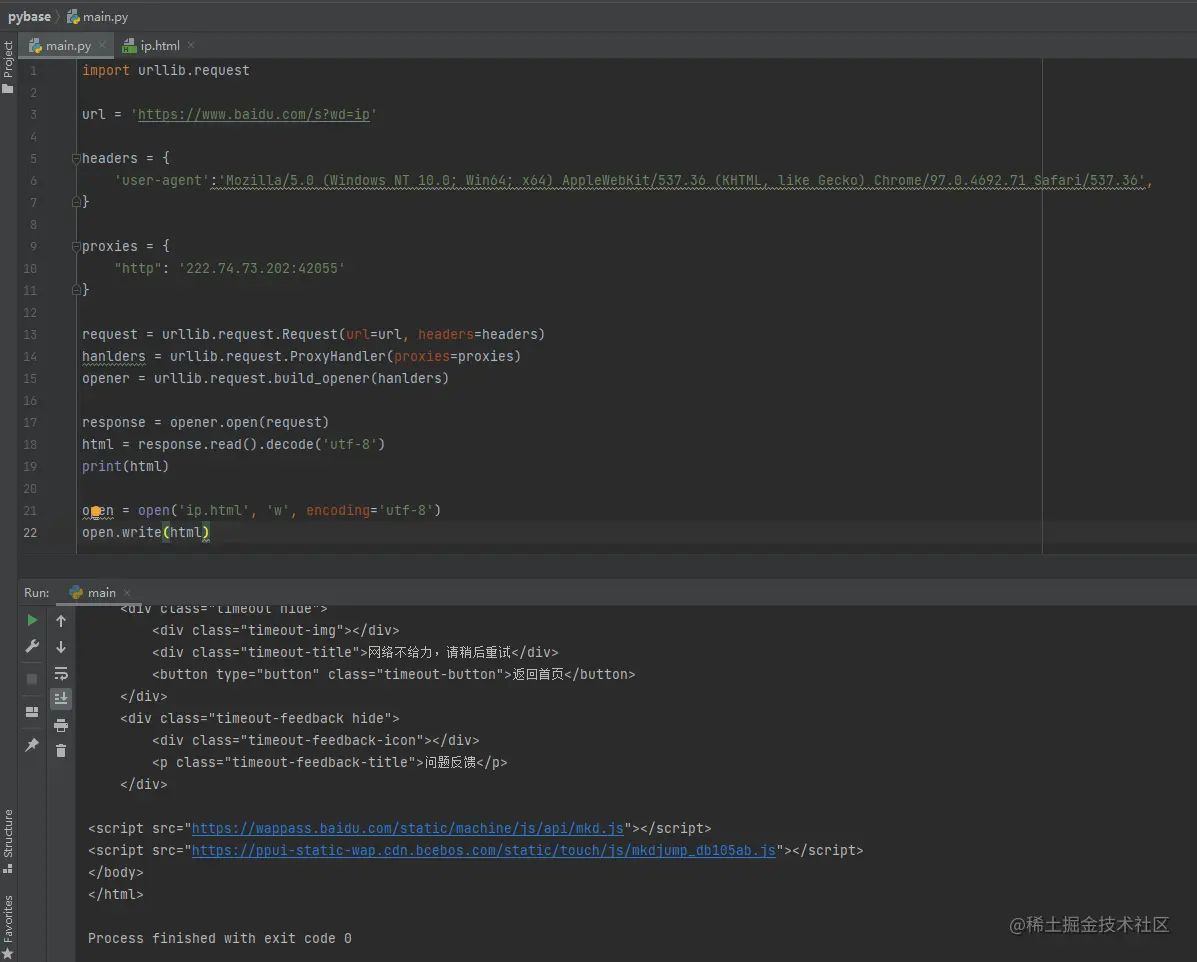Click the Python file icon in breadcrumb bar

(x=73, y=17)
